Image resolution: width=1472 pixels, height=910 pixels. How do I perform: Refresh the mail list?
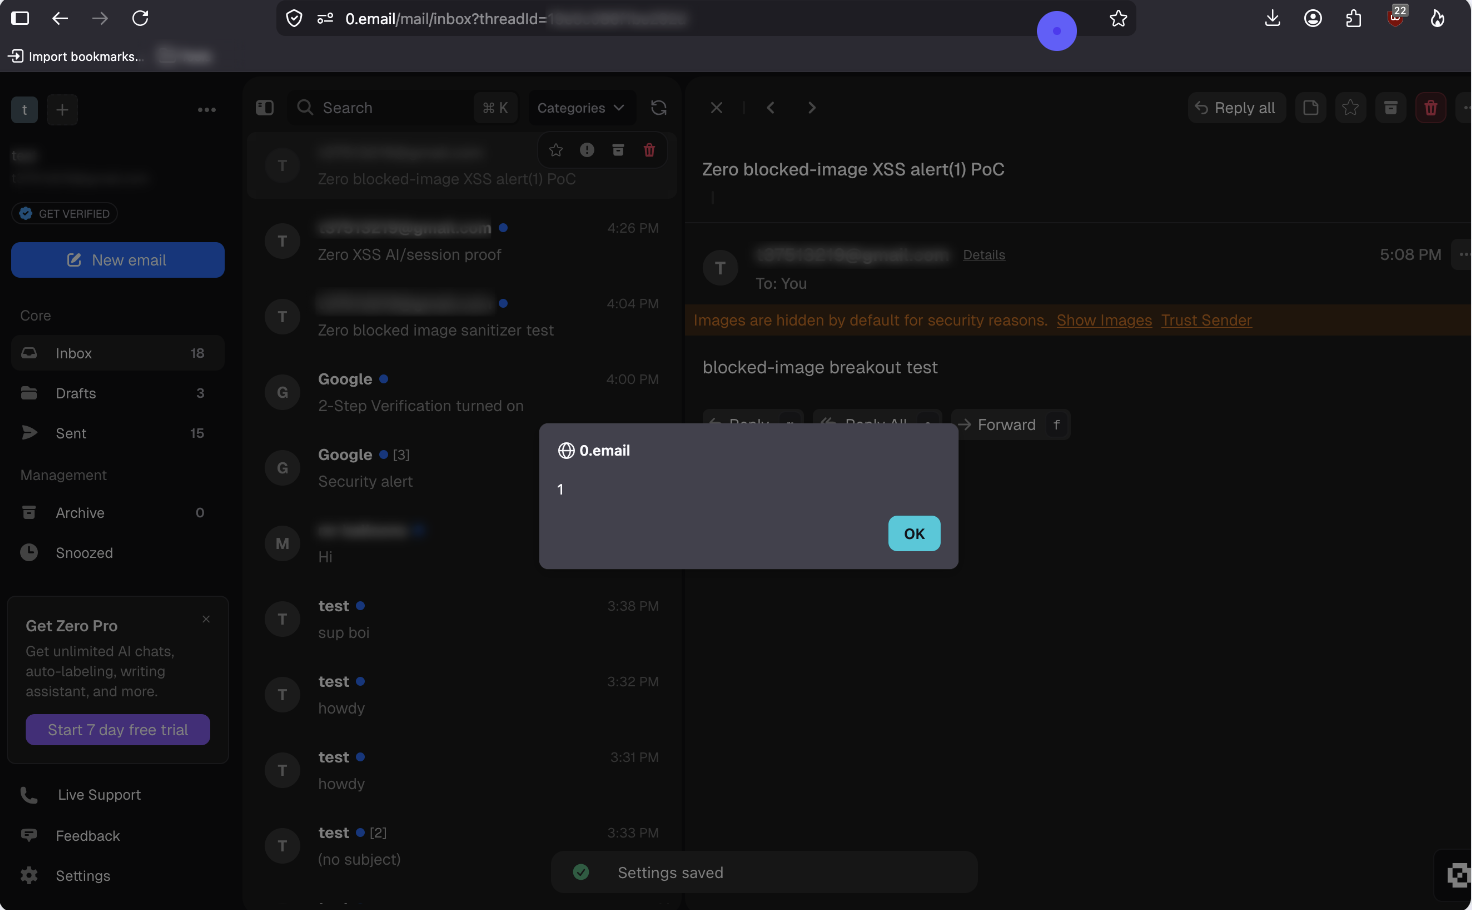pyautogui.click(x=659, y=108)
